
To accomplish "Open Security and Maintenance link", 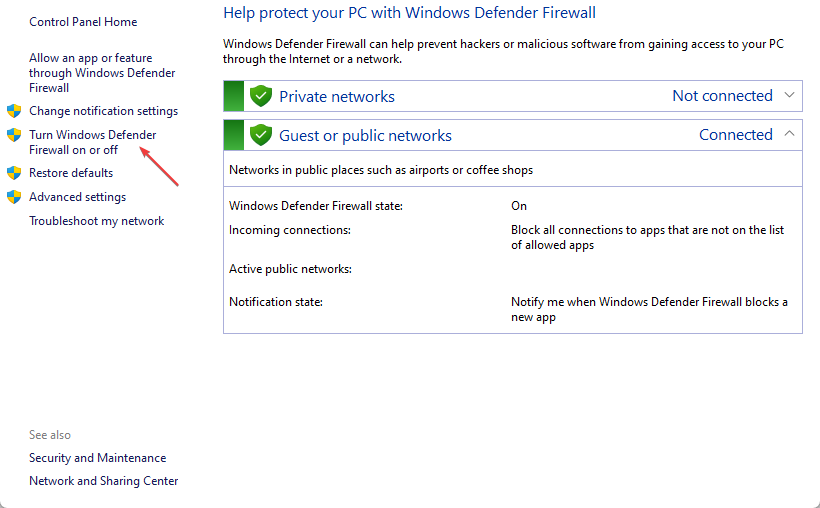I will 97,458.
